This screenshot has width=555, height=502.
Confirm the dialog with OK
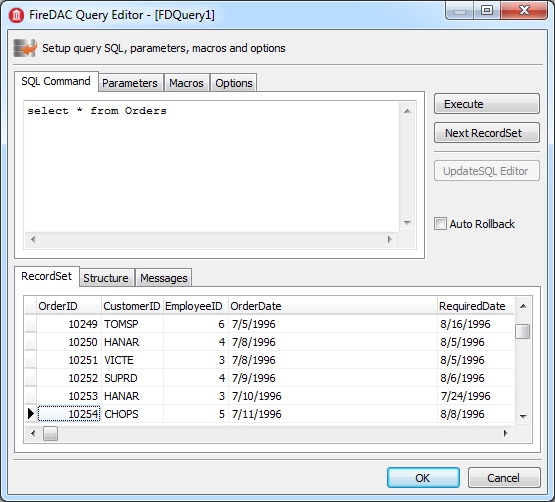pyautogui.click(x=423, y=478)
